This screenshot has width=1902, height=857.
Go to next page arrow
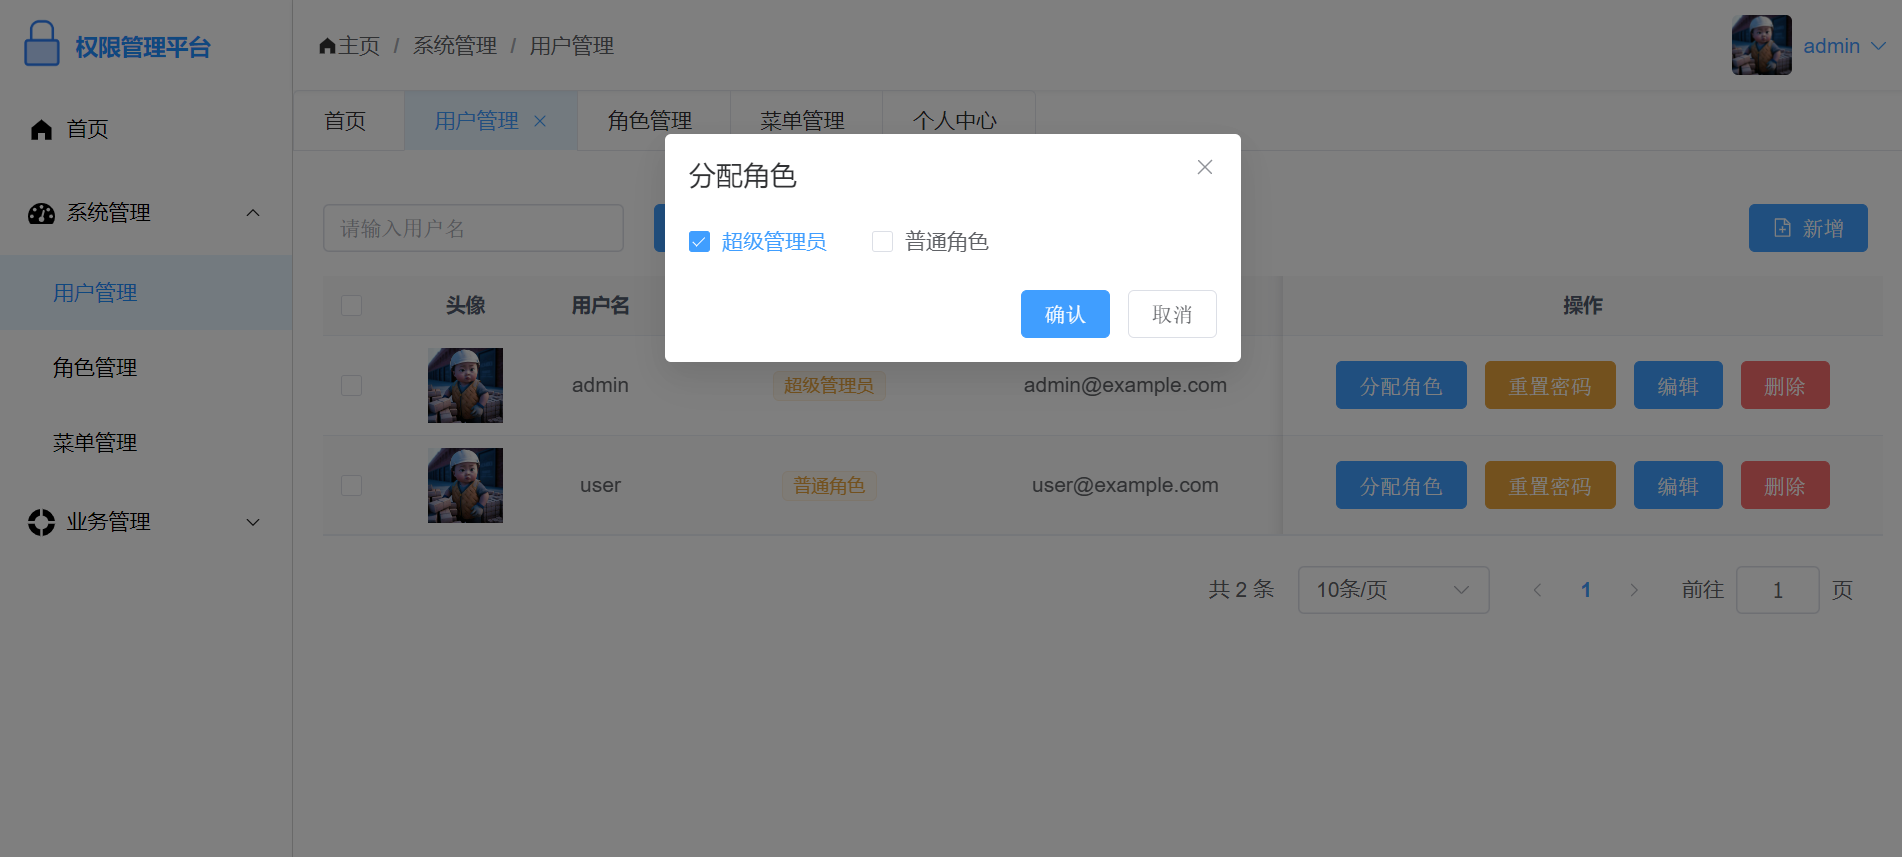[x=1634, y=590]
